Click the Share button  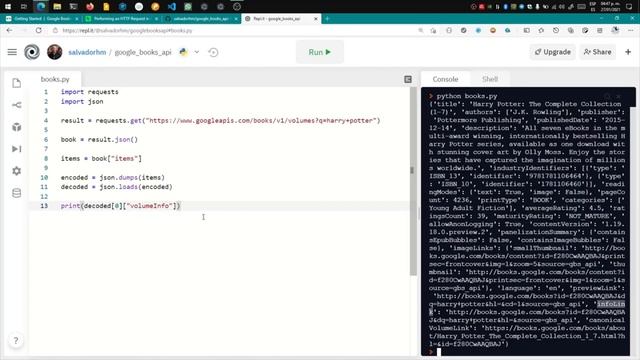coord(597,52)
